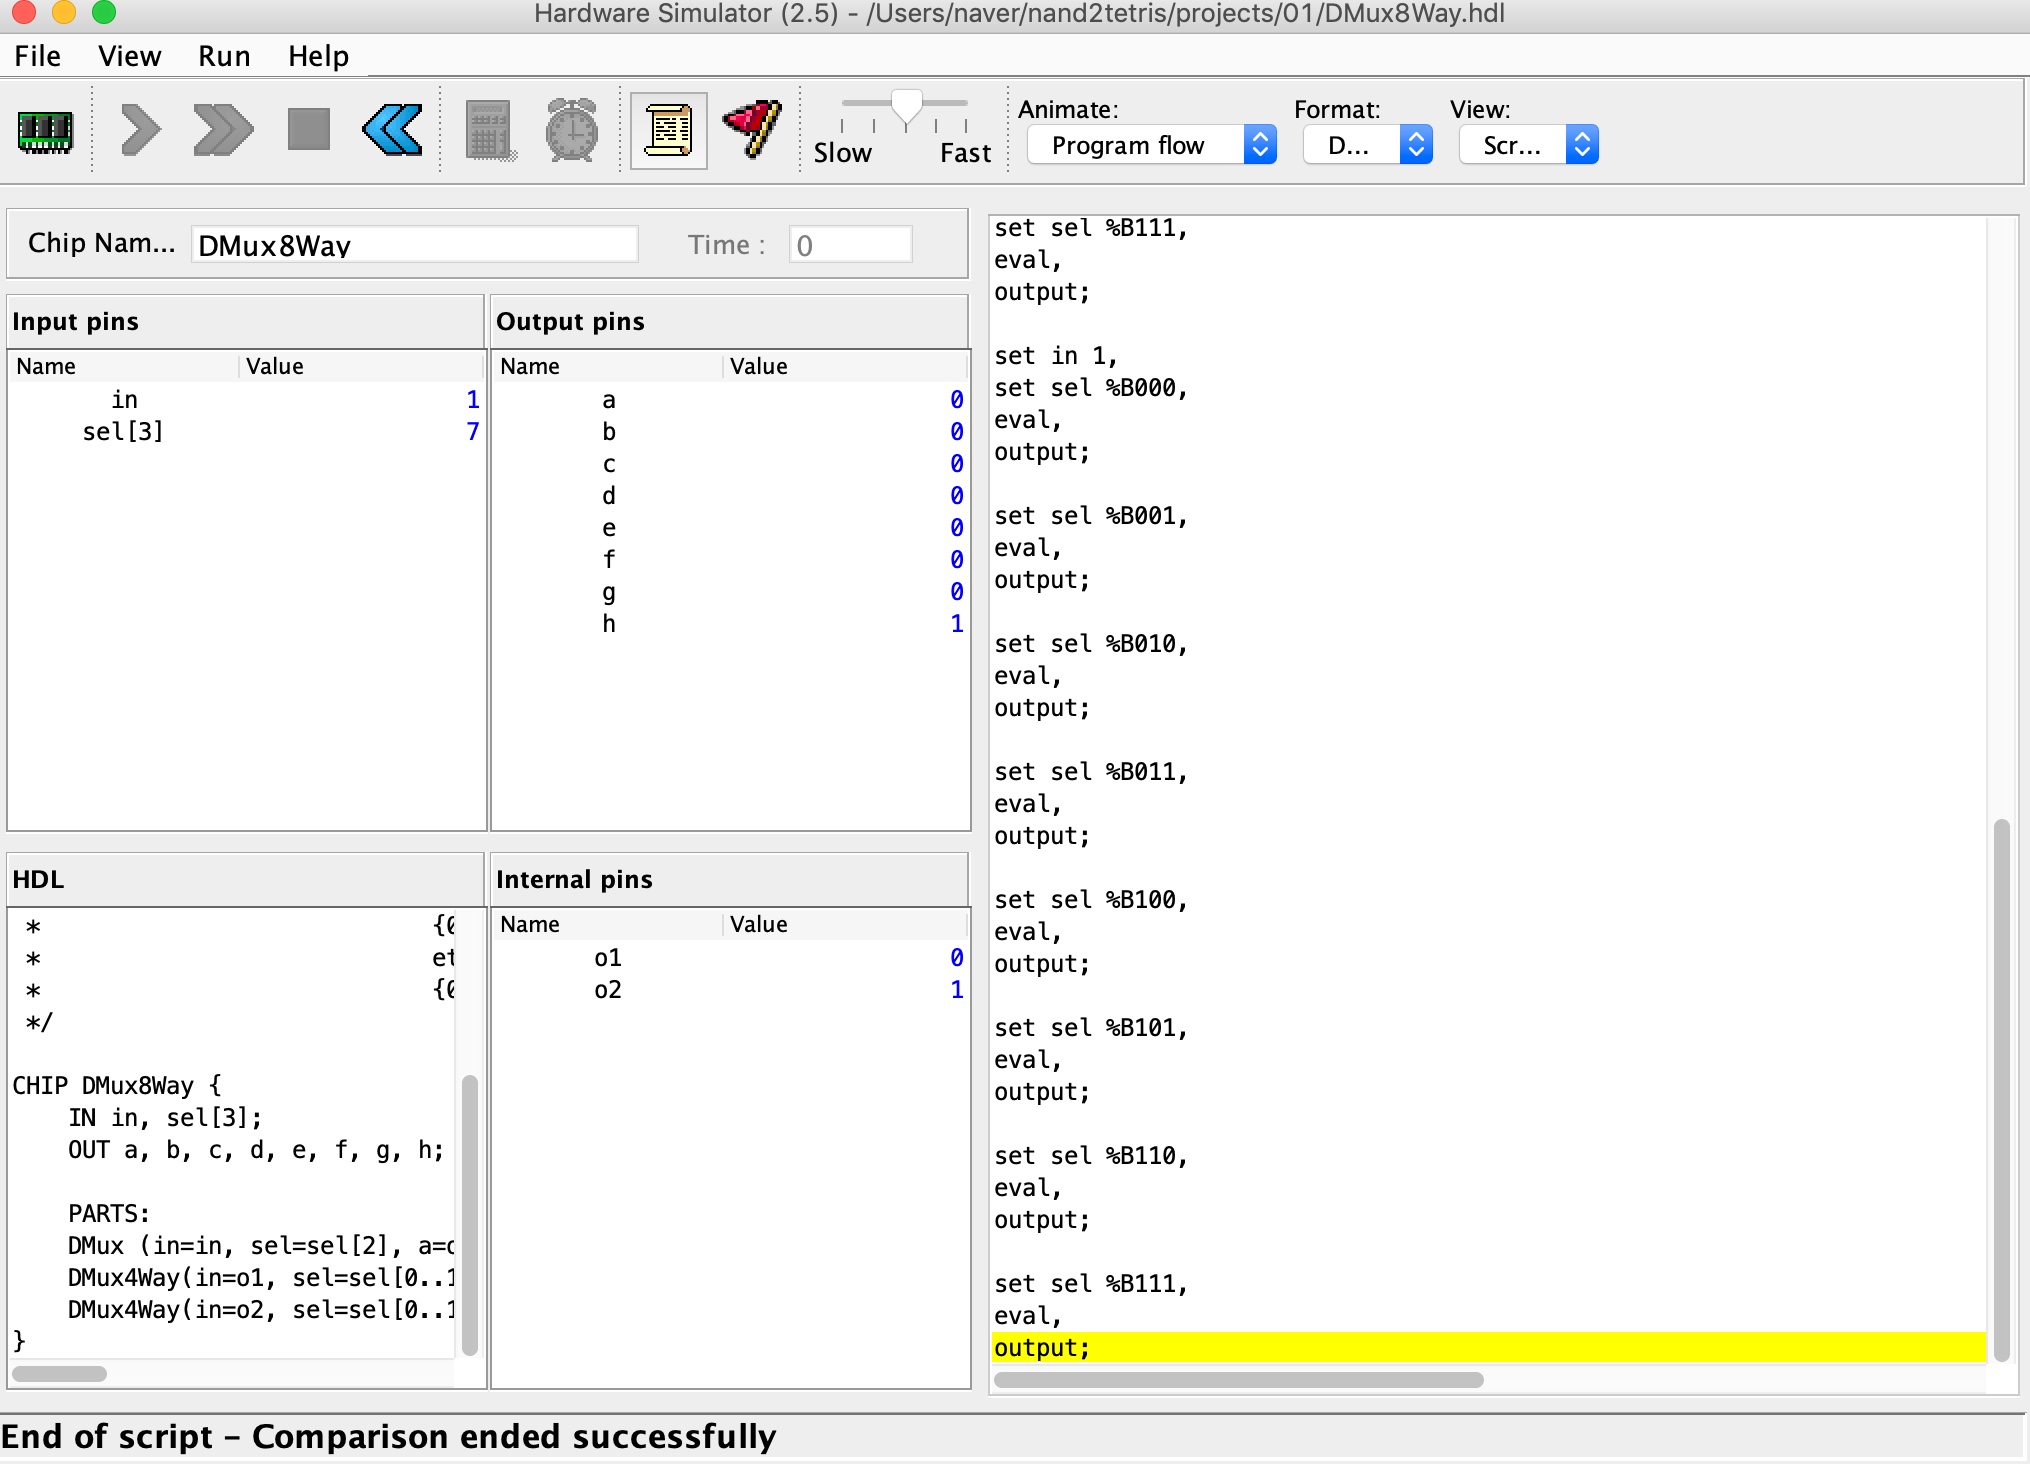The image size is (2030, 1464).
Task: Open the Animate dropdown showing Program flow
Action: (x=1152, y=146)
